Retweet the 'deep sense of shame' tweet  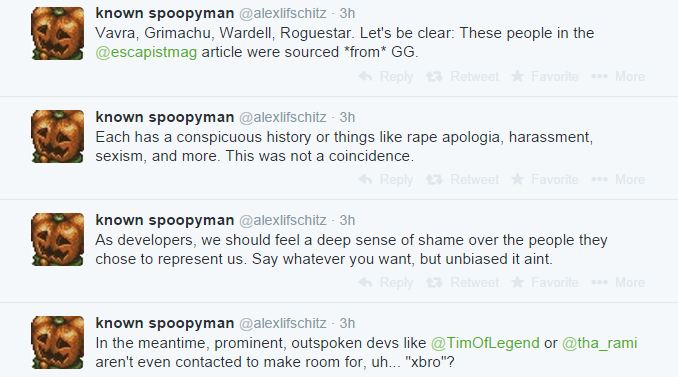click(x=462, y=282)
